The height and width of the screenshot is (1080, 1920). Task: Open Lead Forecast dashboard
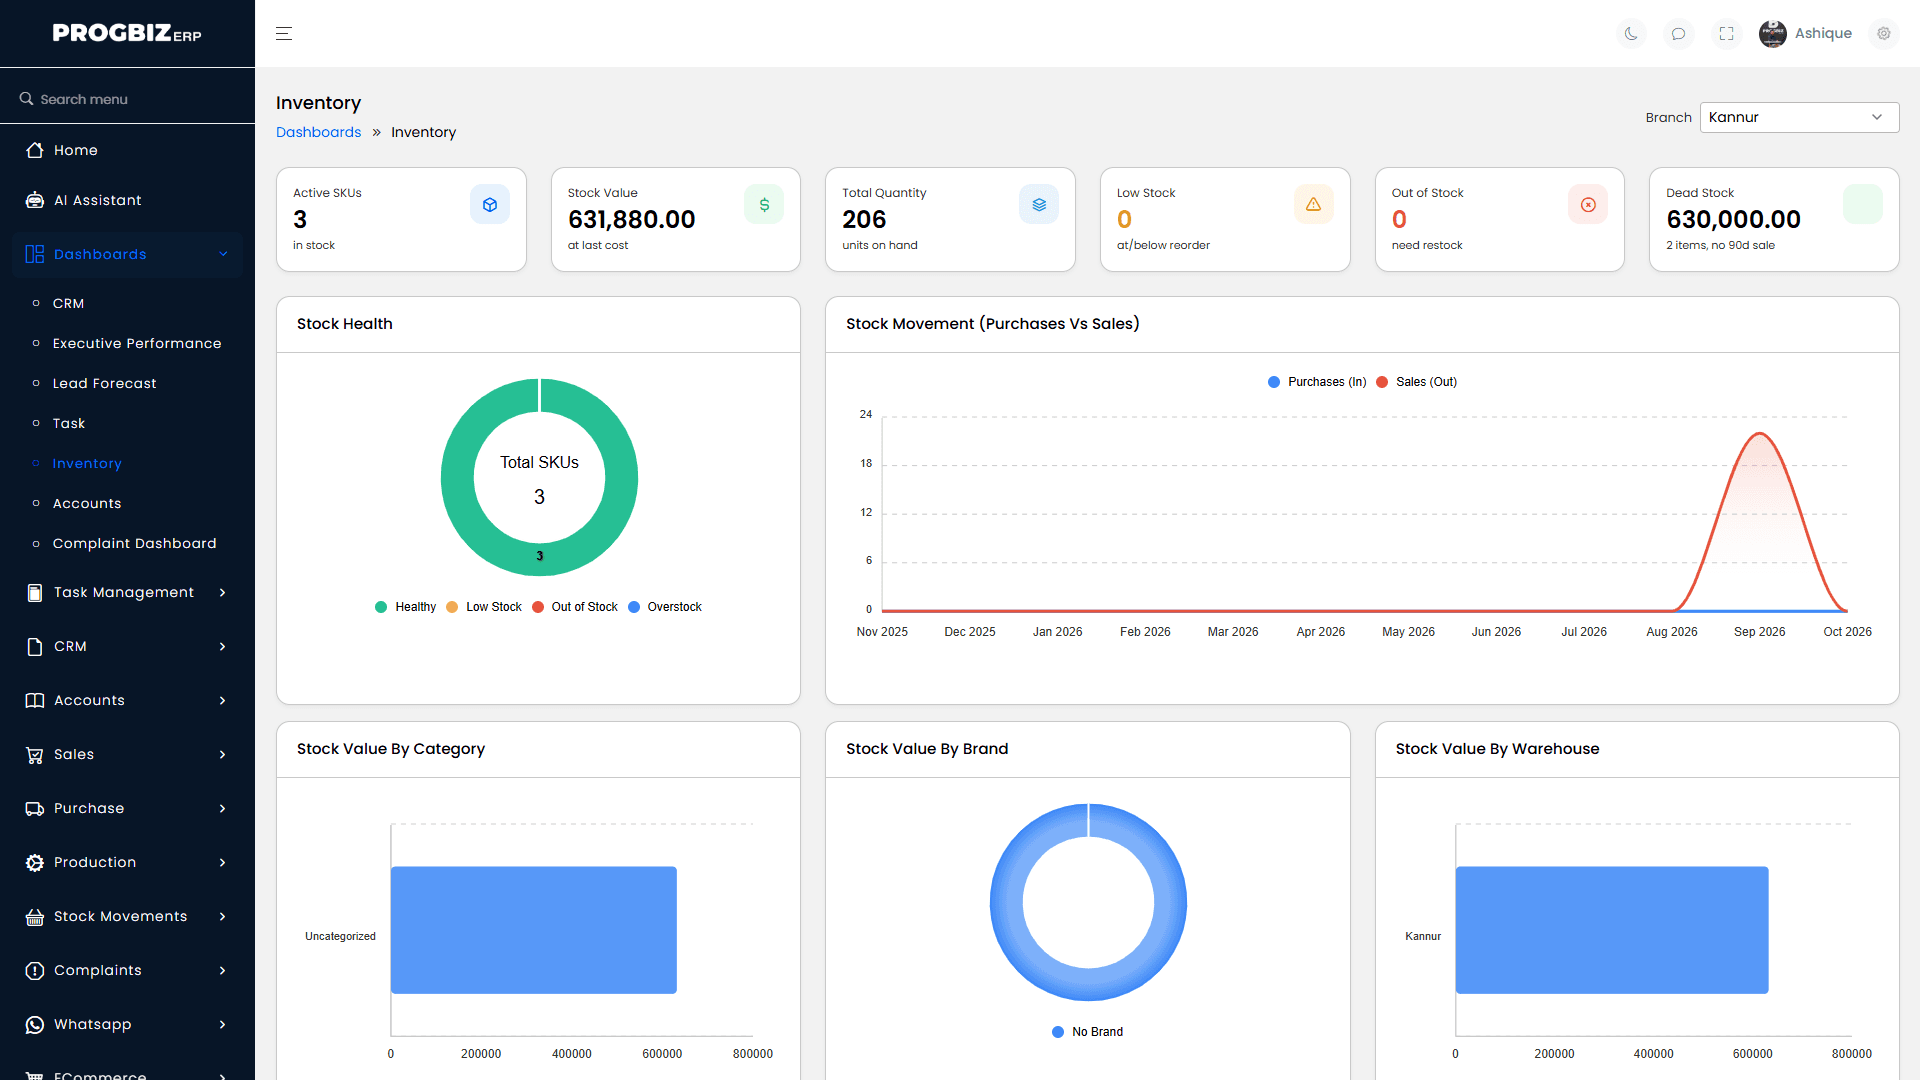(x=104, y=383)
